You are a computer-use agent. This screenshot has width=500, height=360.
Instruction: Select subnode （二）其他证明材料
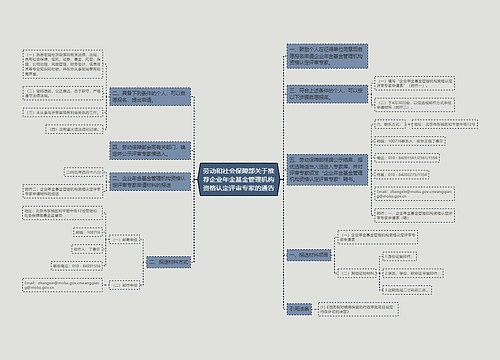[358, 273]
